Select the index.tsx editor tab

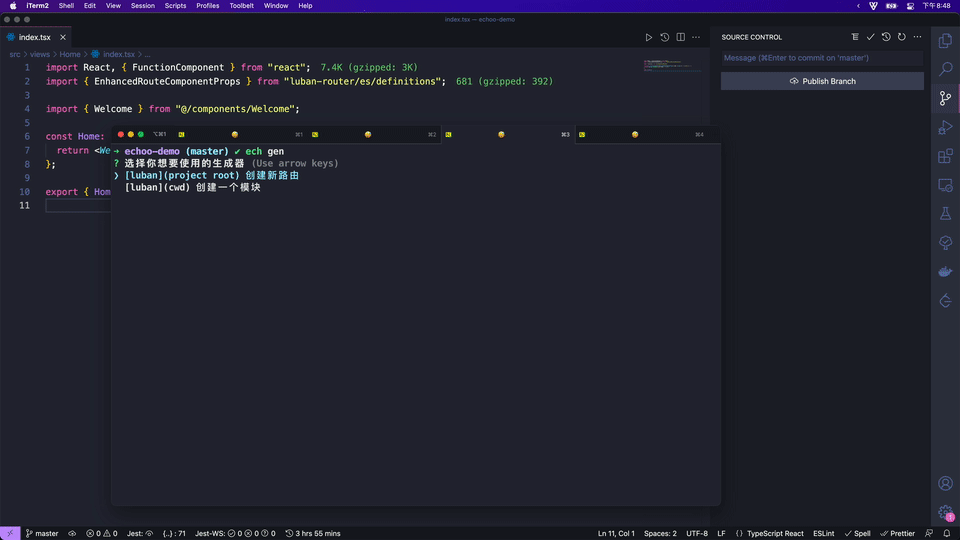point(34,37)
